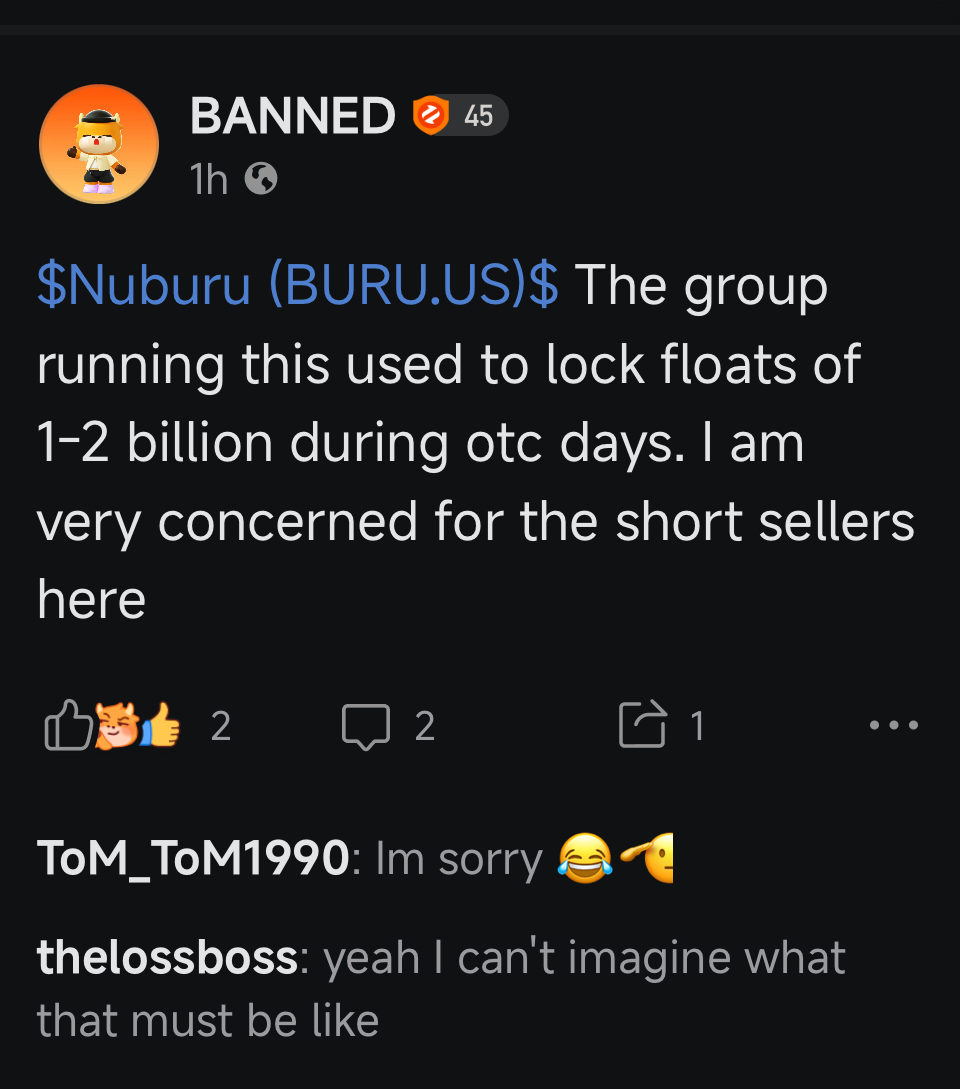Open the $Nuburu (BURU.US)$ stock page
This screenshot has width=960, height=1089.
click(x=295, y=284)
